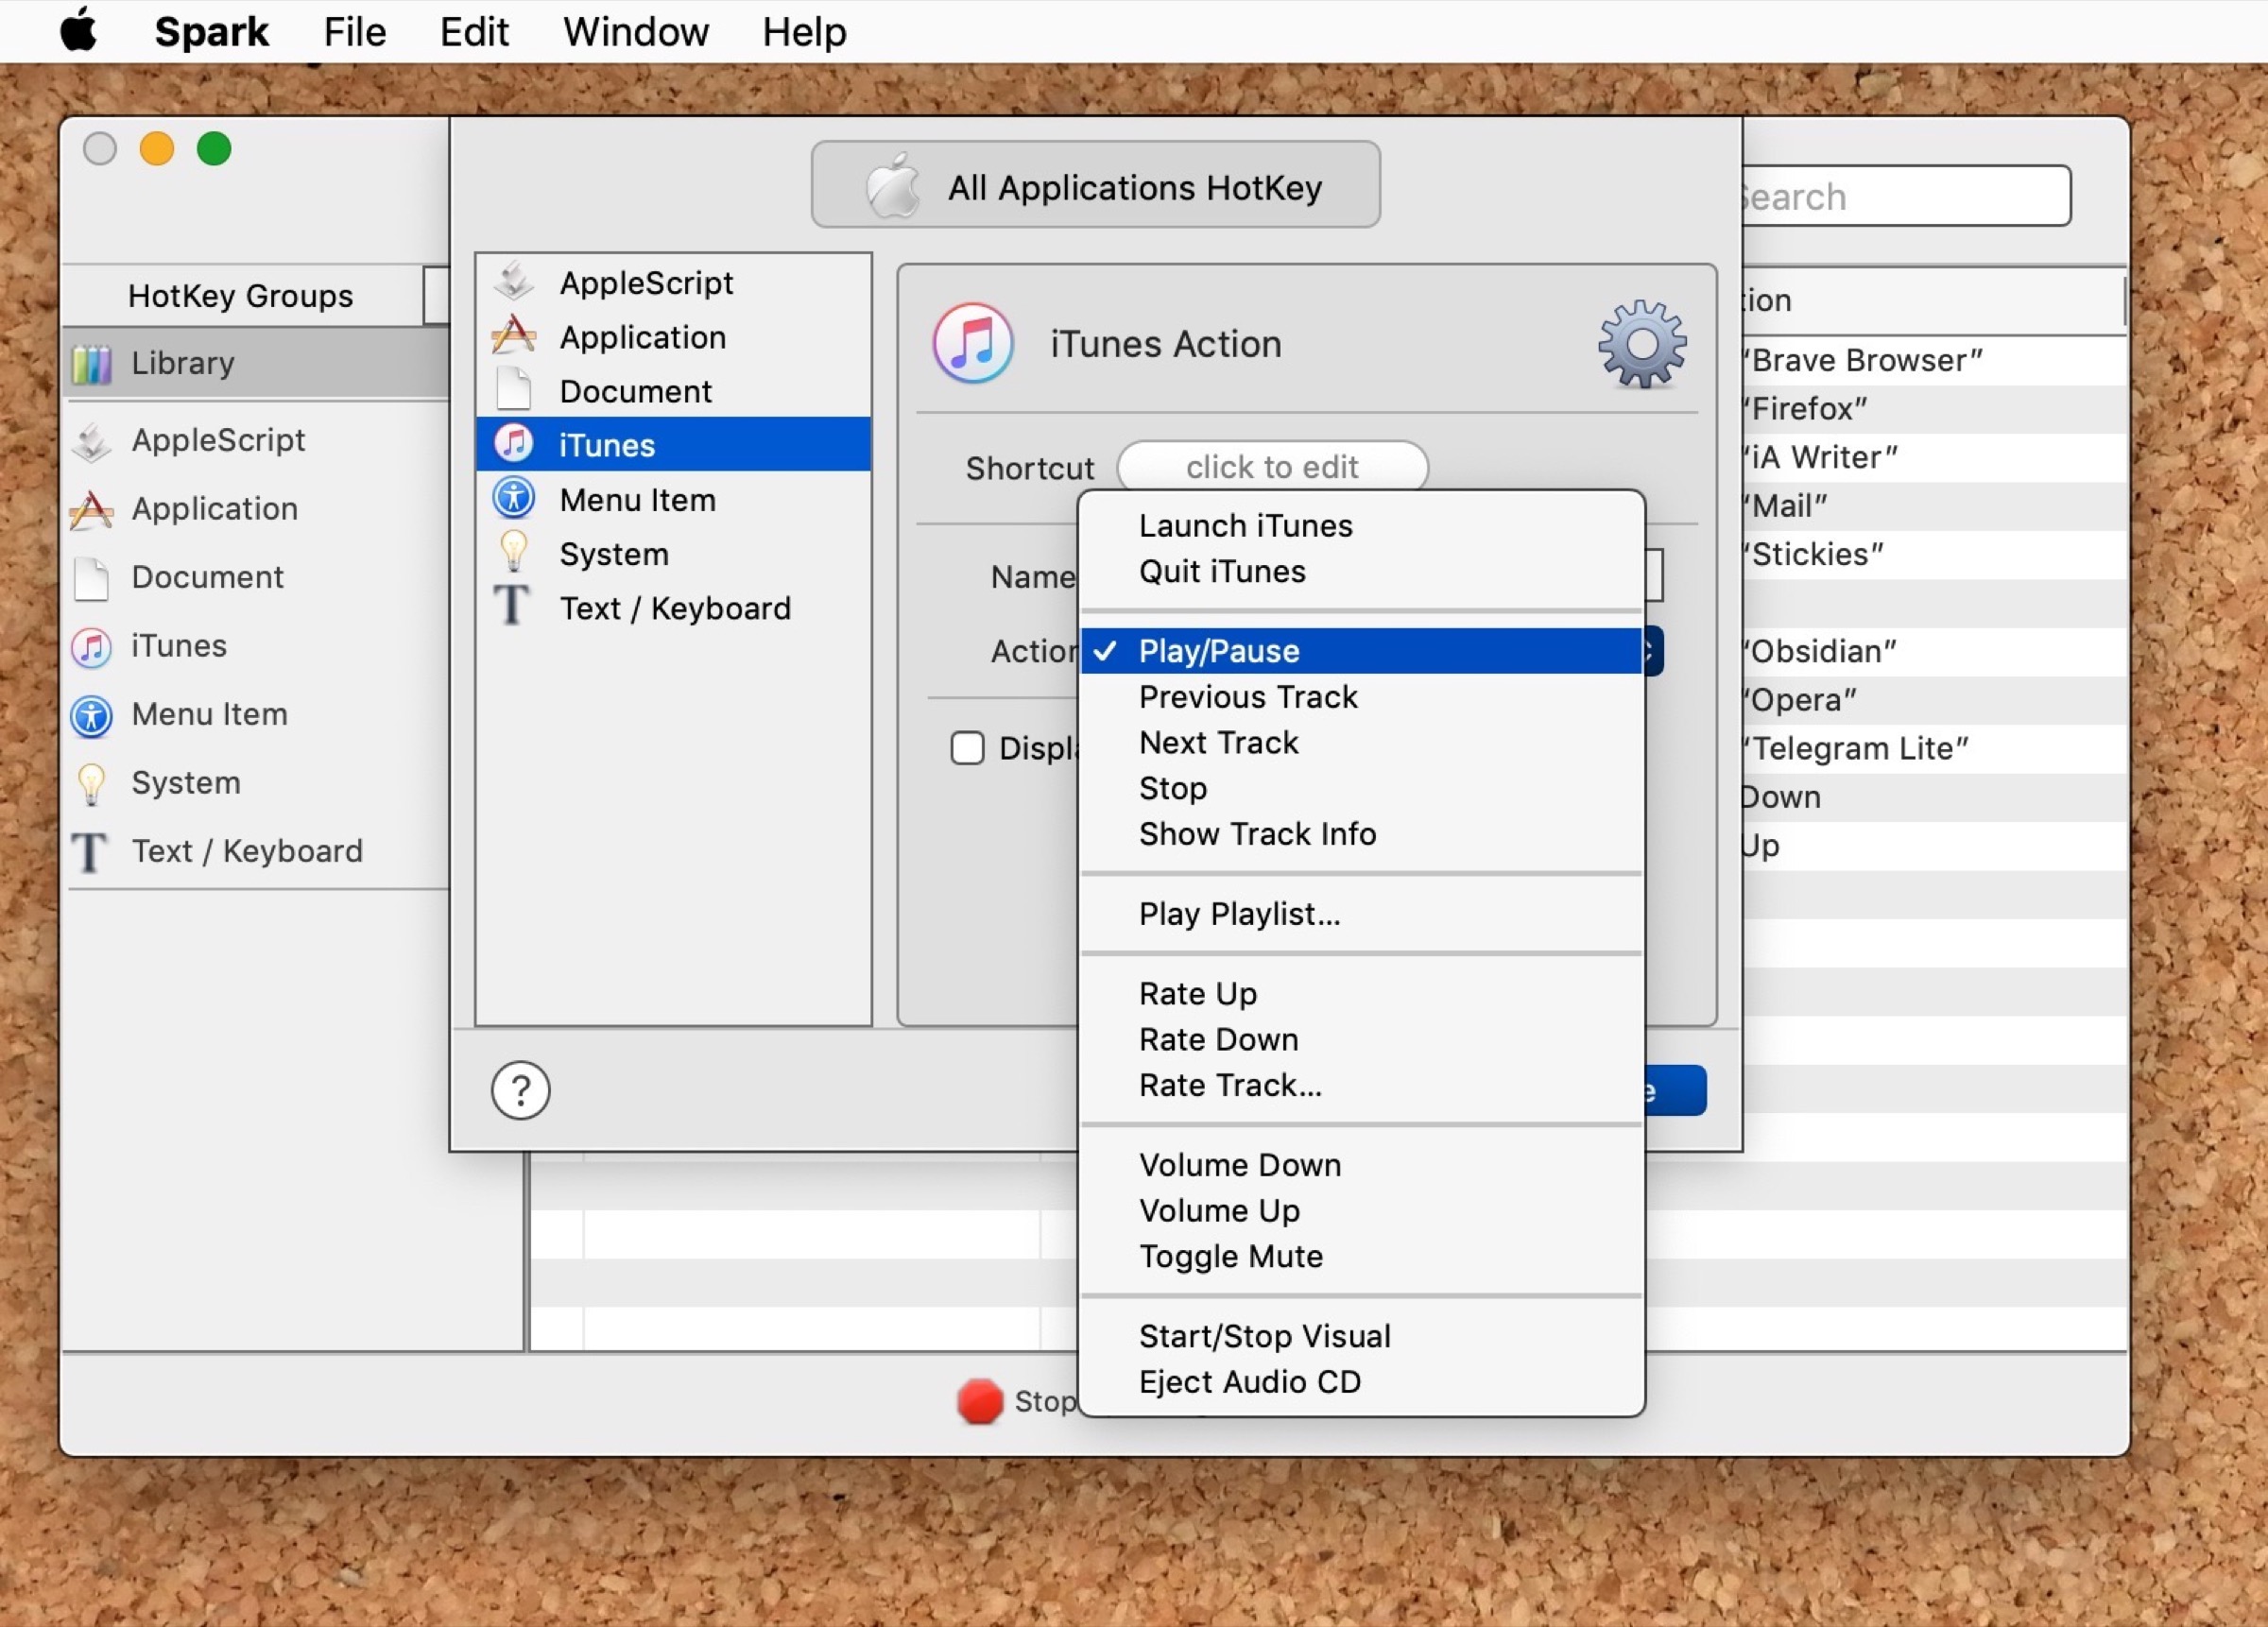Click the red Stop Spark daemon button

[979, 1400]
